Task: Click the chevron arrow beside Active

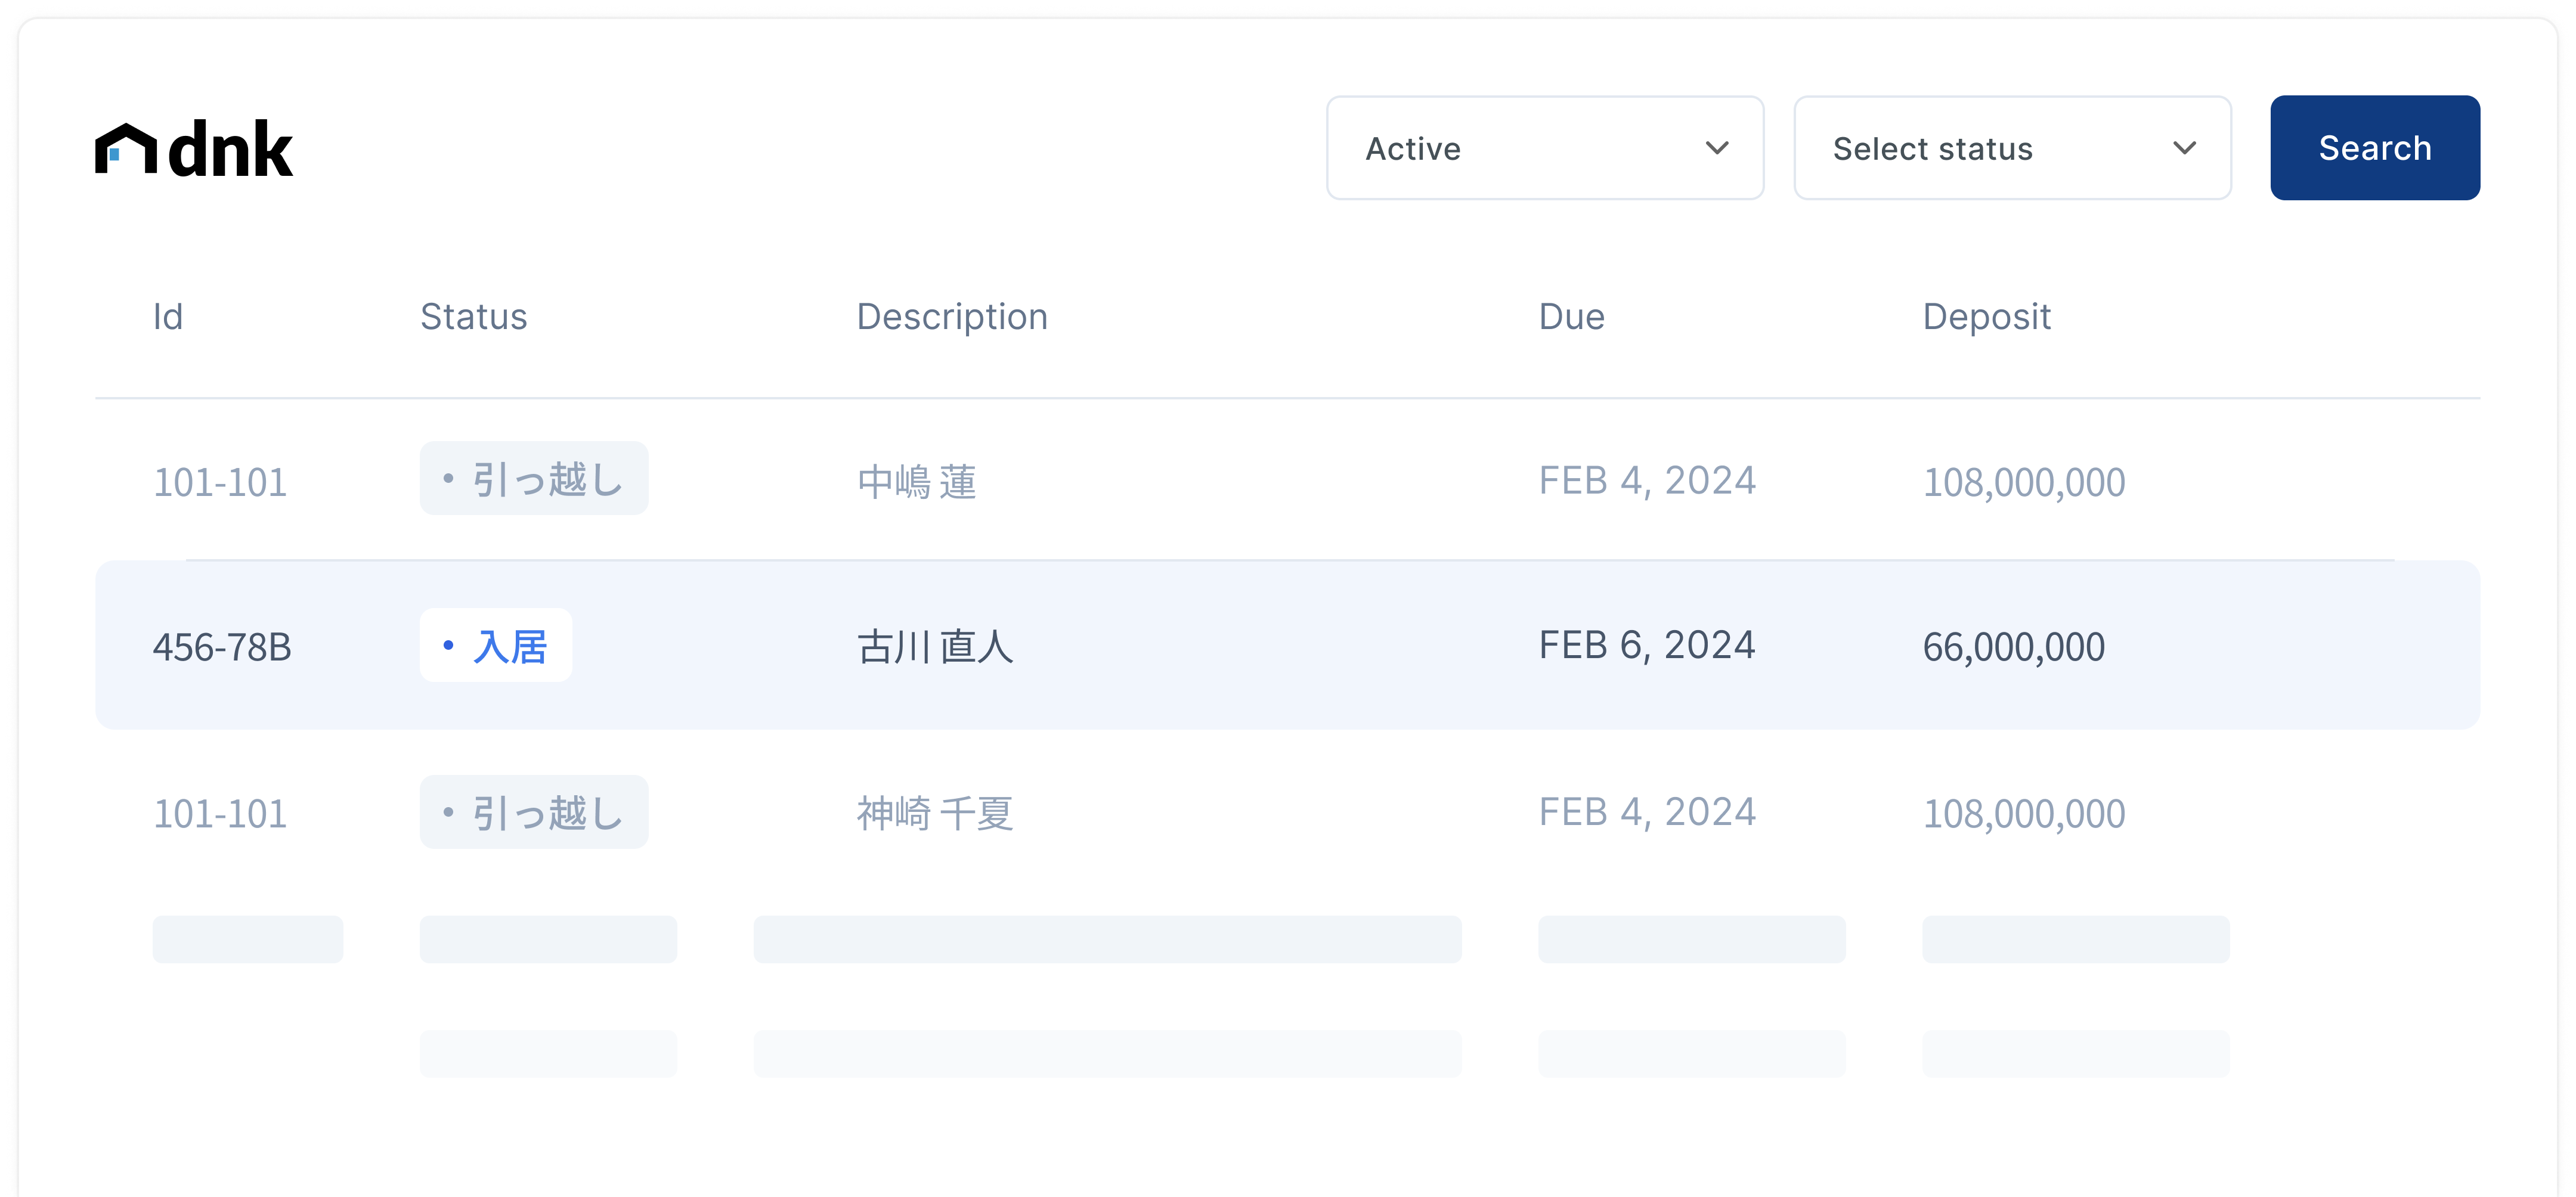Action: 1717,148
